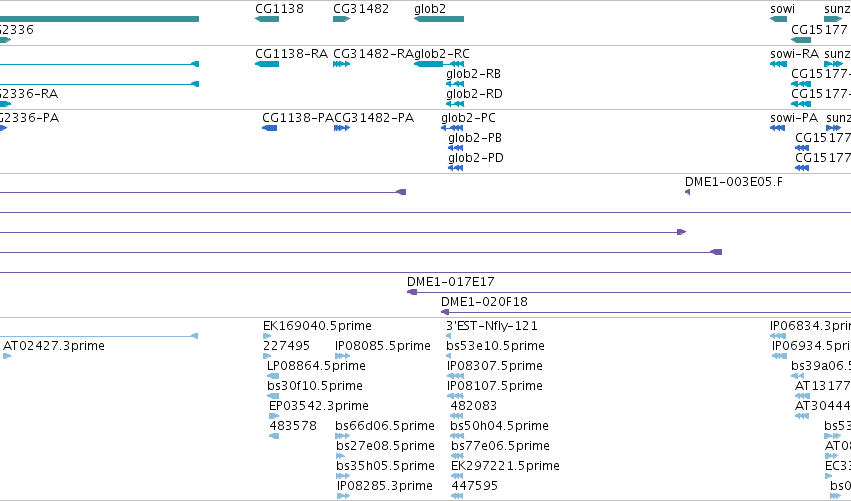Select EST 227495 label
851x501 pixels.
point(286,346)
